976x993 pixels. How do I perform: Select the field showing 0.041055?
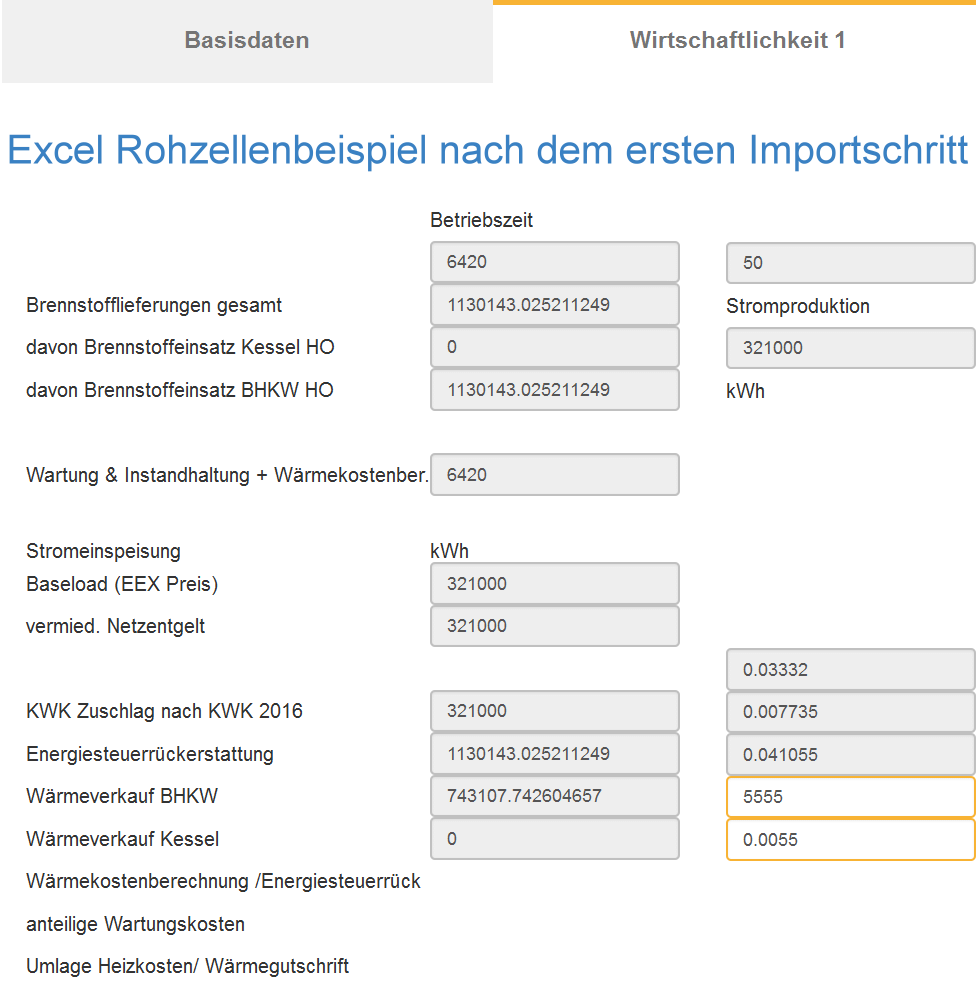[850, 755]
